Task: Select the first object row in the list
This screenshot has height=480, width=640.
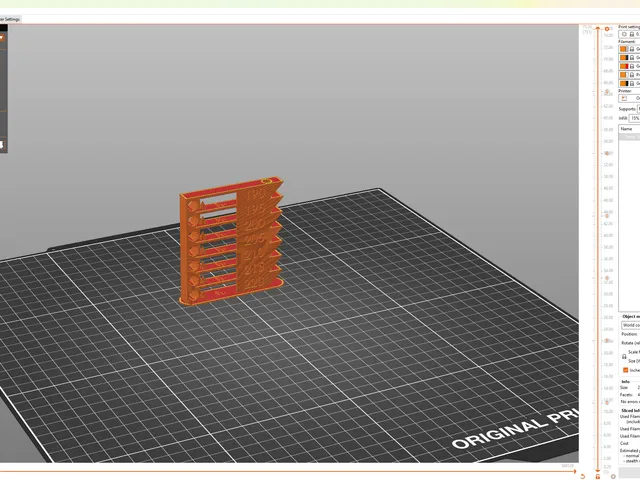Action: [629, 137]
